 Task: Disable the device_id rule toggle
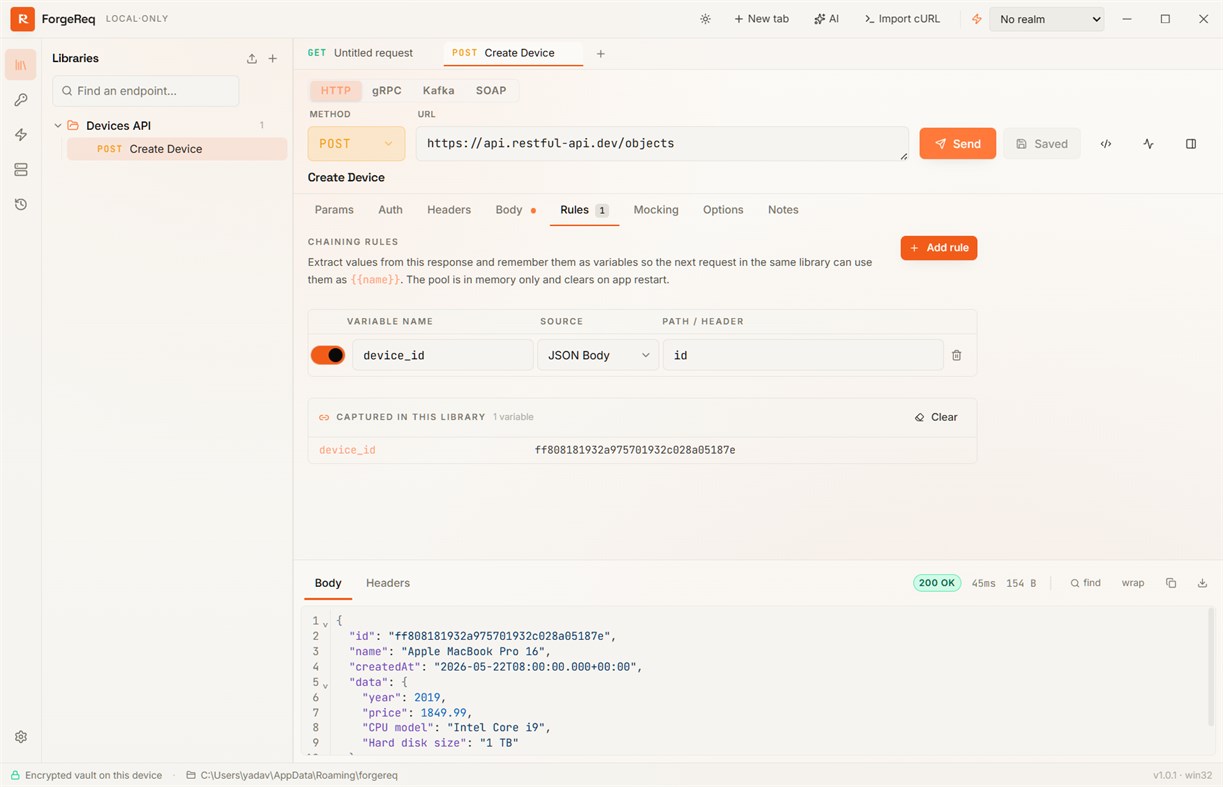328,355
